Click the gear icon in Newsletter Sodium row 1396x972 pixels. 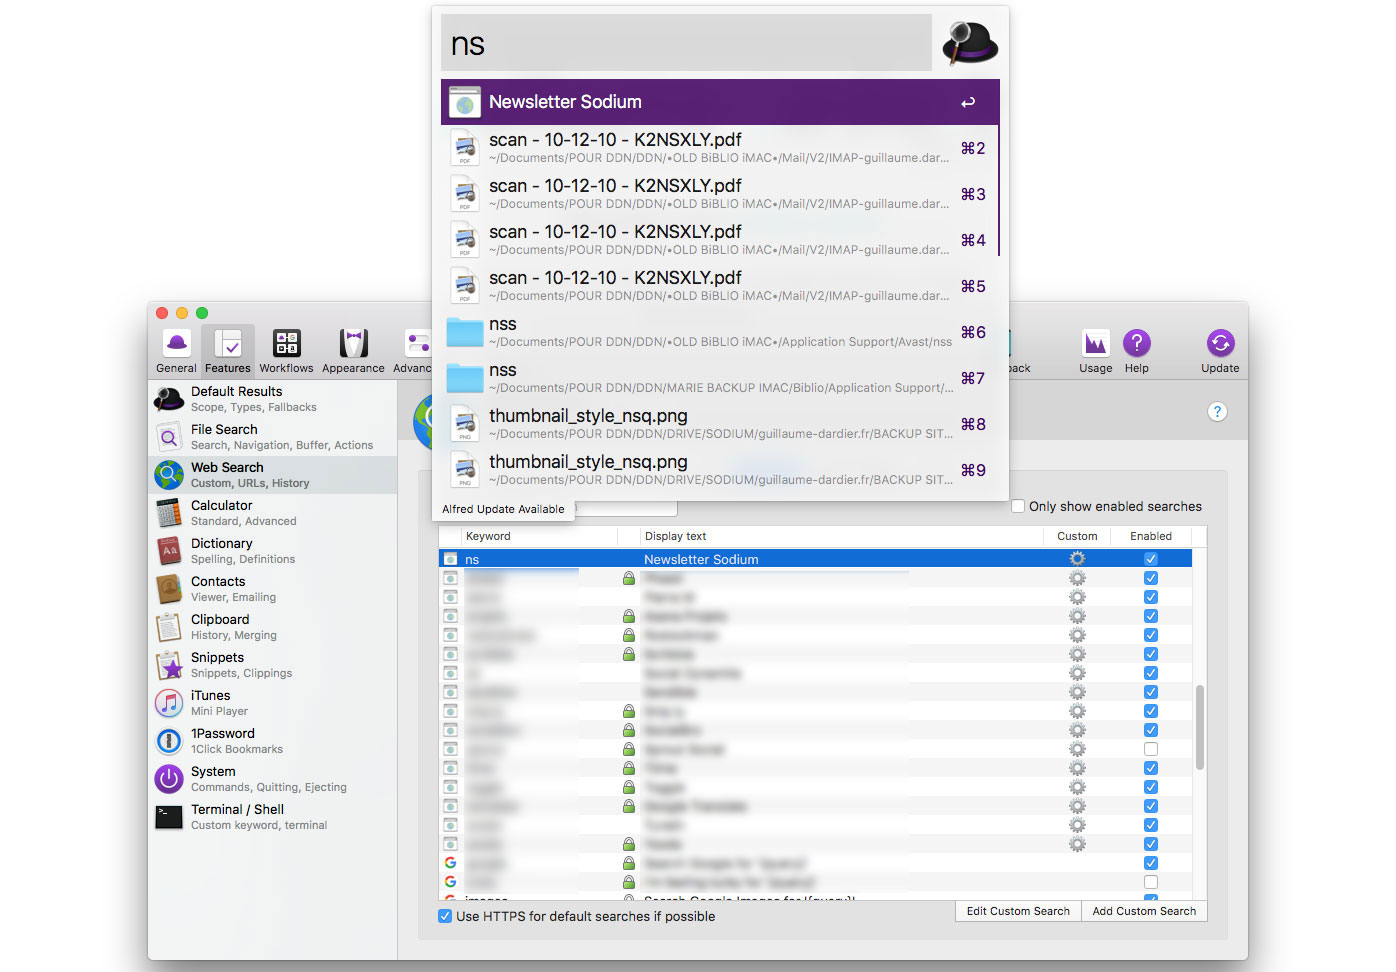click(1077, 559)
